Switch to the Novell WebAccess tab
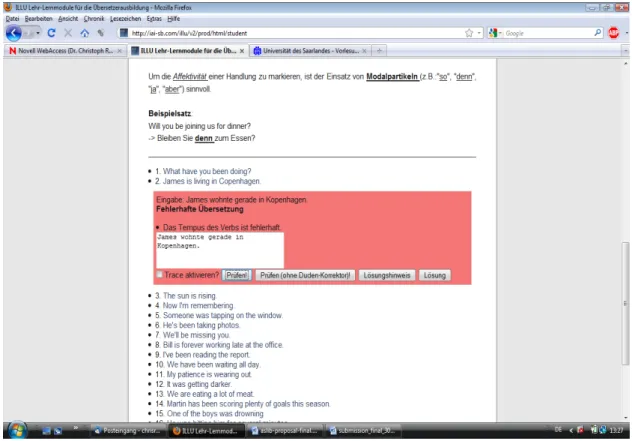The width and height of the screenshot is (632, 441). pos(64,51)
